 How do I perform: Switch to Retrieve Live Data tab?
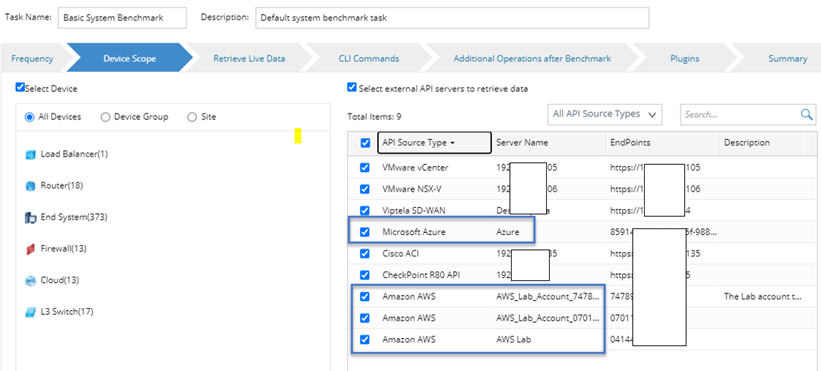[249, 59]
